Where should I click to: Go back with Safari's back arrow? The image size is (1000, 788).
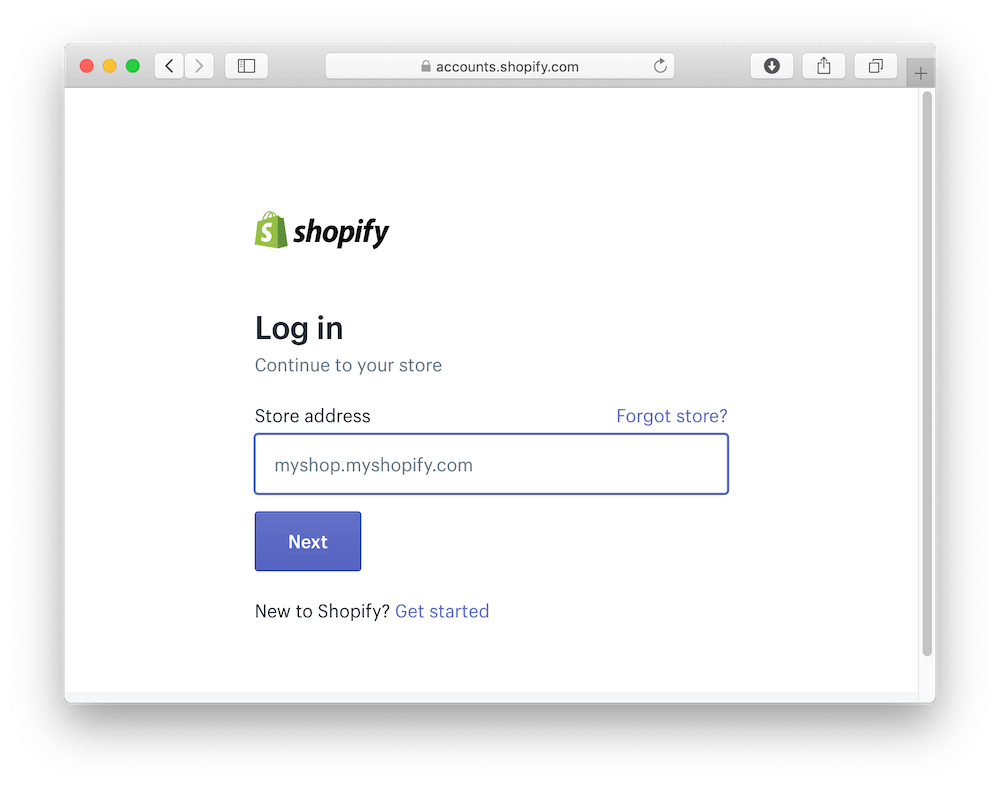pos(170,66)
